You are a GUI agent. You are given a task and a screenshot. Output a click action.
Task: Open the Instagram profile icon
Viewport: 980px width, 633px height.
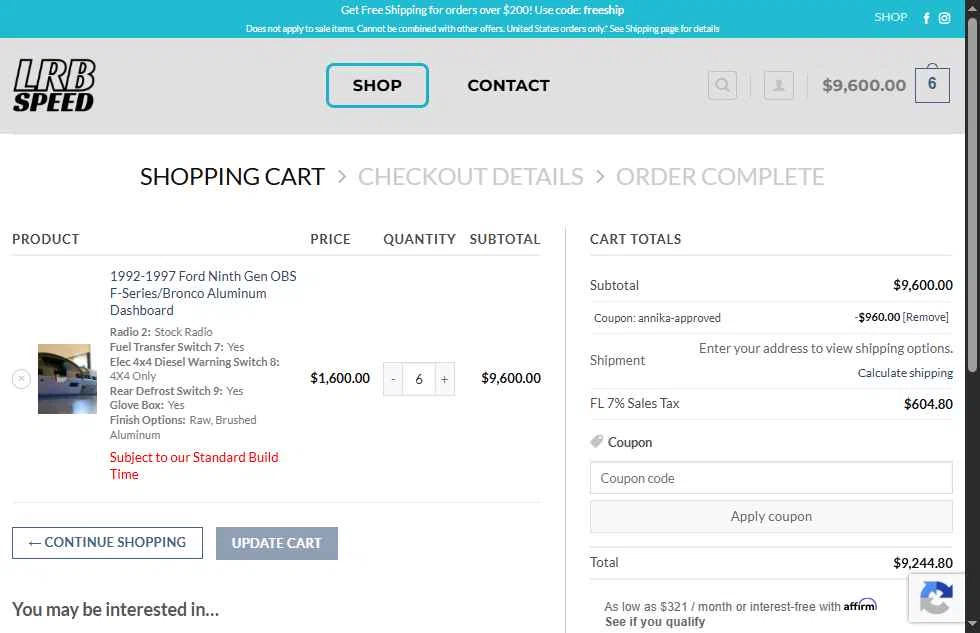pyautogui.click(x=944, y=18)
